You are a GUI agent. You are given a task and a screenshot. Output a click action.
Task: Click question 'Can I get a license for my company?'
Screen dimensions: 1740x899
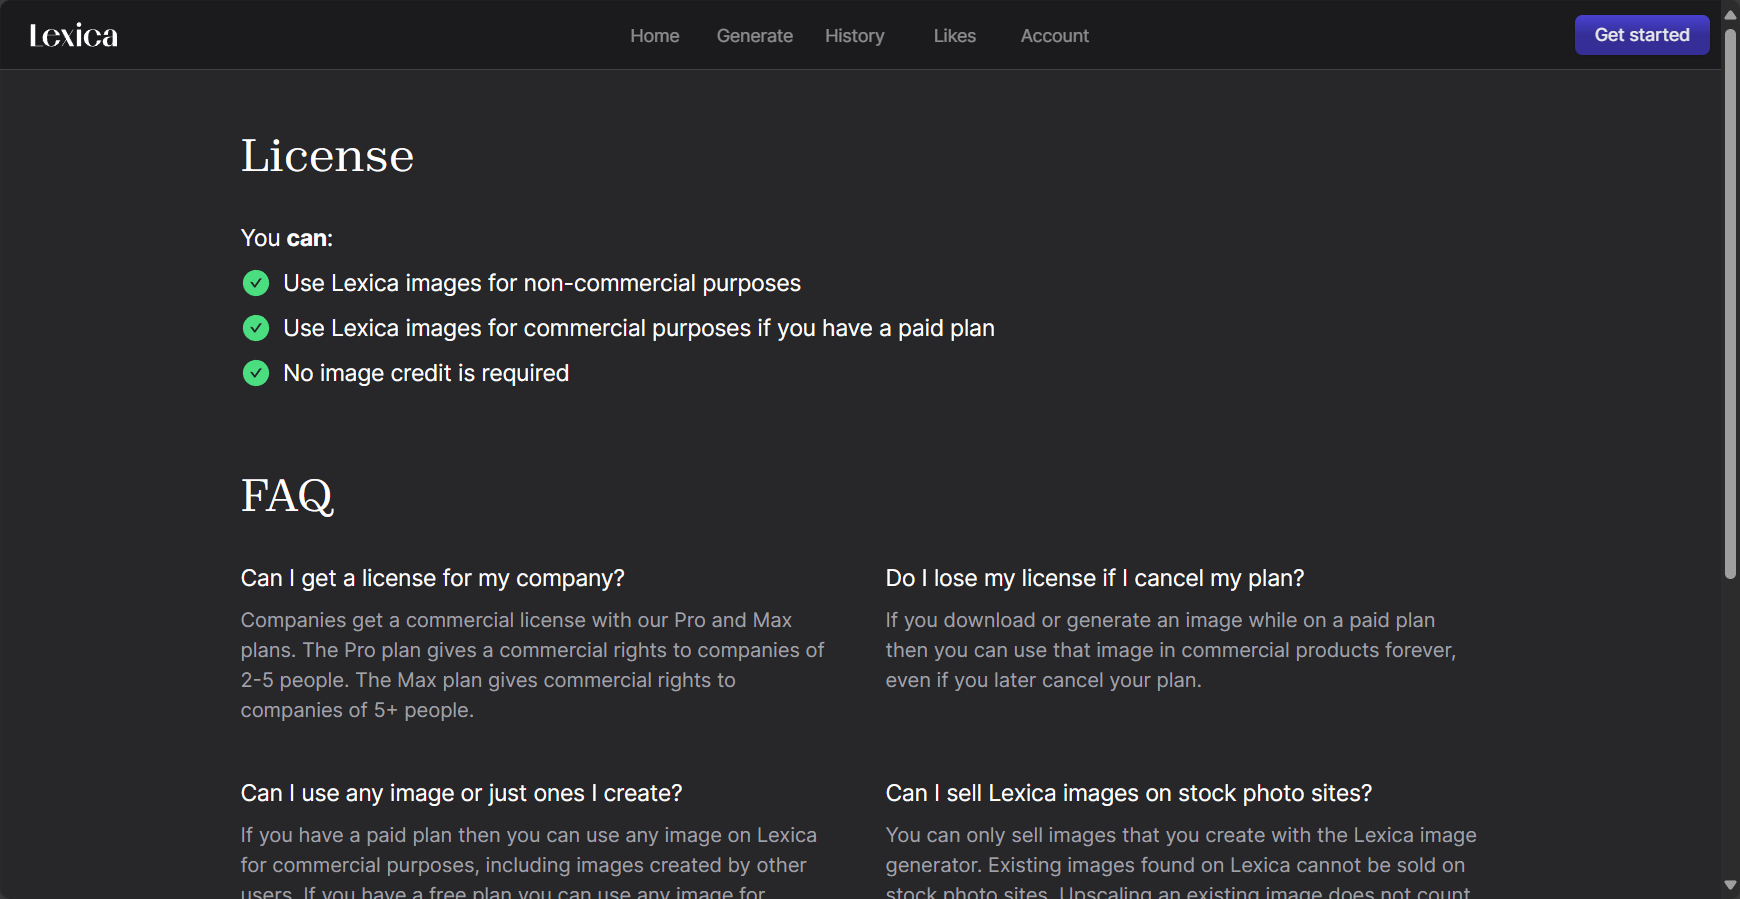point(432,578)
